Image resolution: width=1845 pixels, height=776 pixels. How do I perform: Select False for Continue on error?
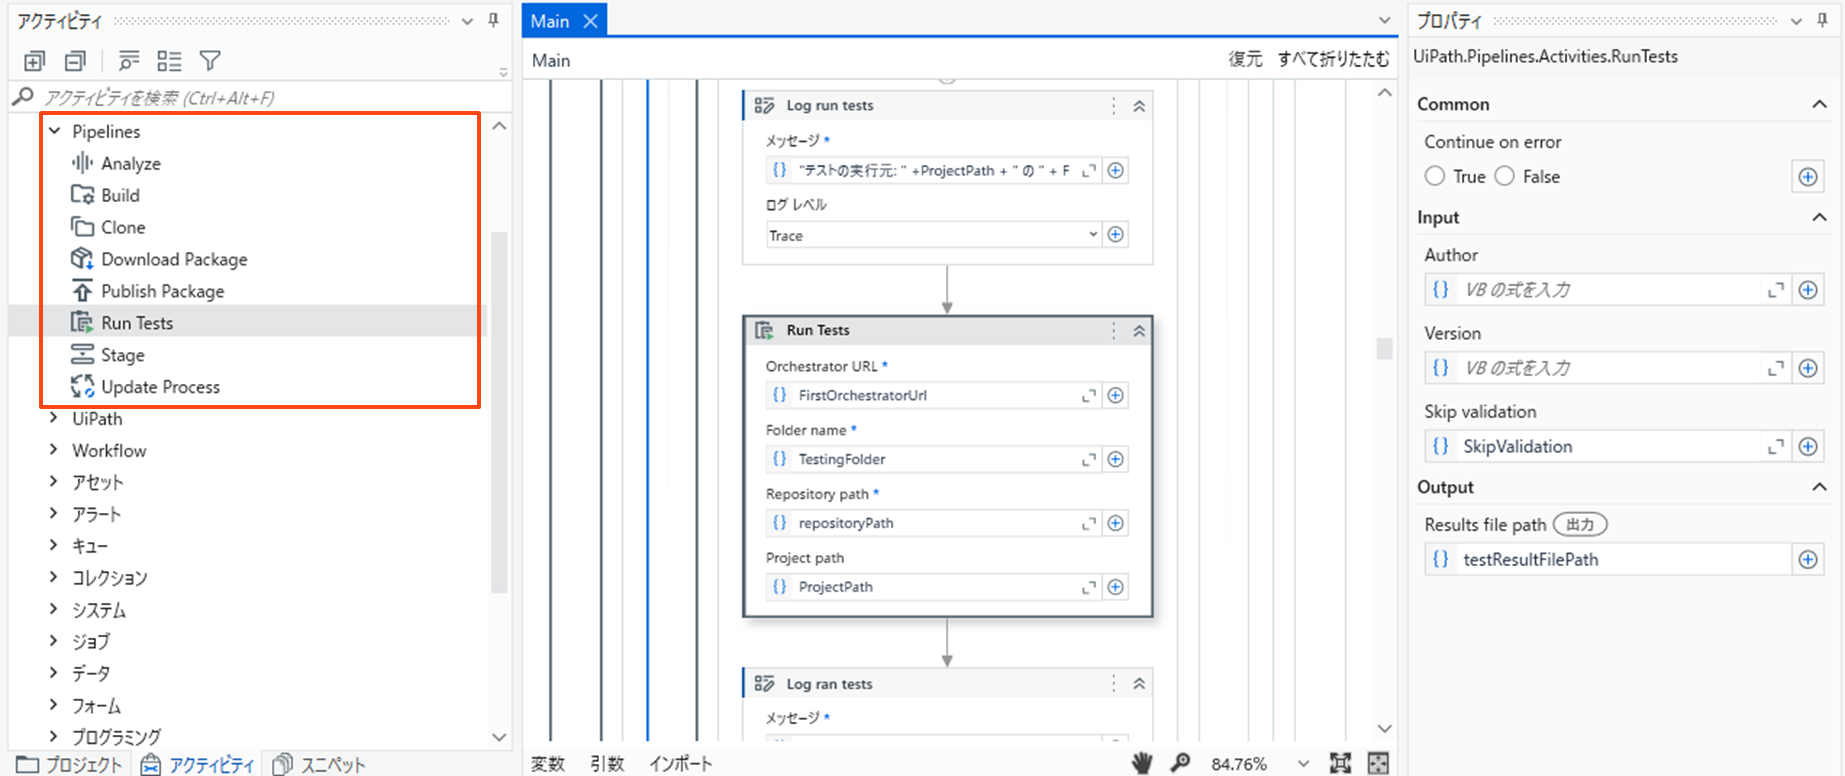coord(1505,176)
